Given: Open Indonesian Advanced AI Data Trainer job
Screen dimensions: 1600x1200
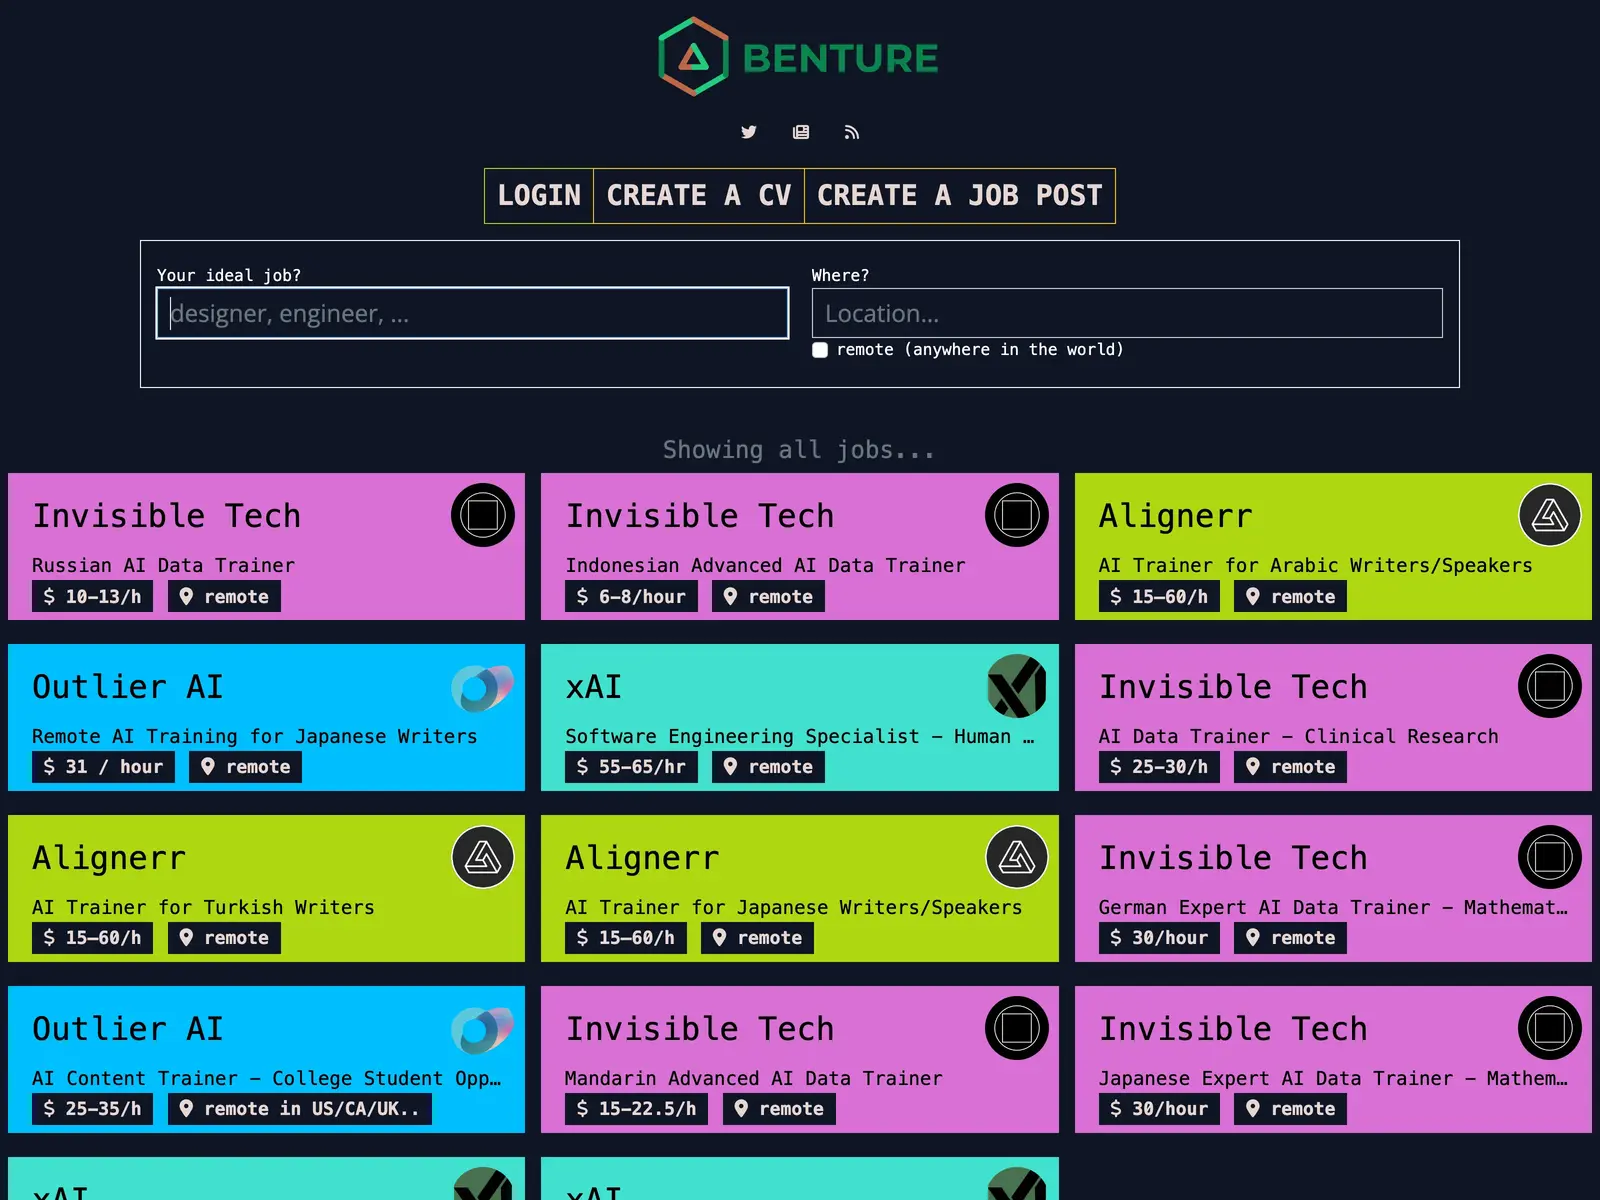Looking at the screenshot, I should tap(765, 565).
